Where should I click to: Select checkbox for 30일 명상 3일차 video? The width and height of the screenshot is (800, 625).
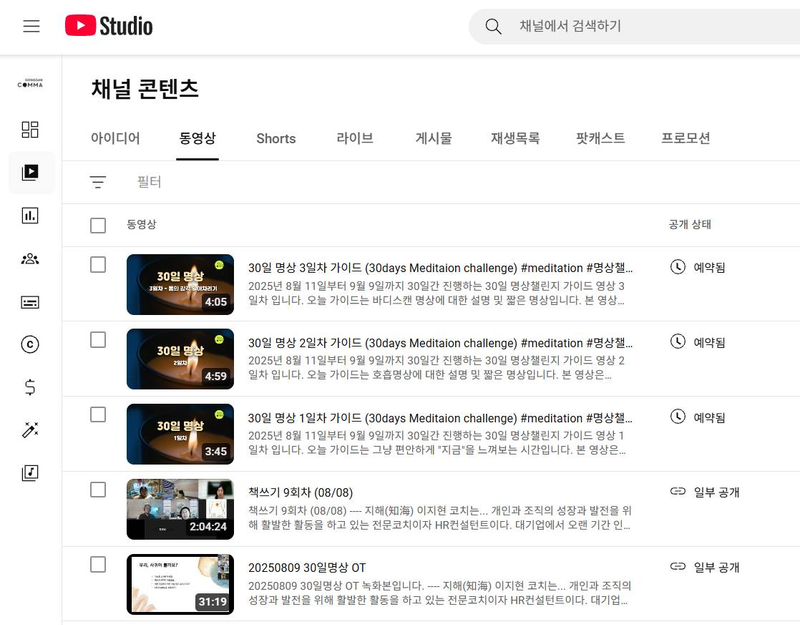pos(98,265)
